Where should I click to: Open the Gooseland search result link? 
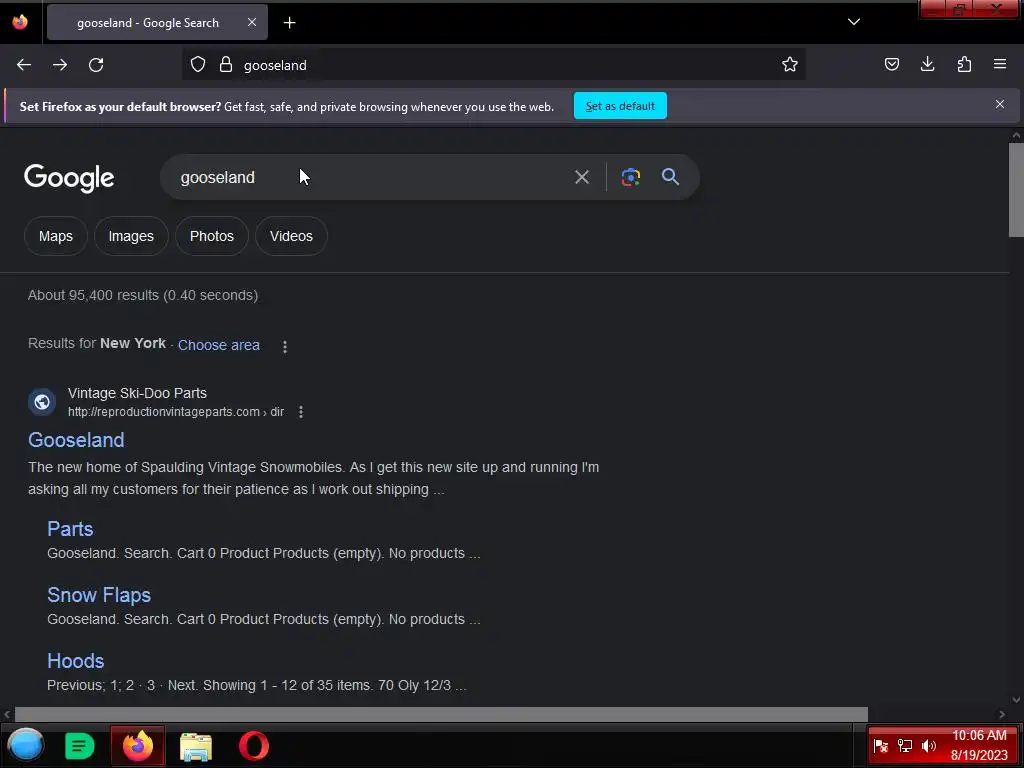point(76,440)
